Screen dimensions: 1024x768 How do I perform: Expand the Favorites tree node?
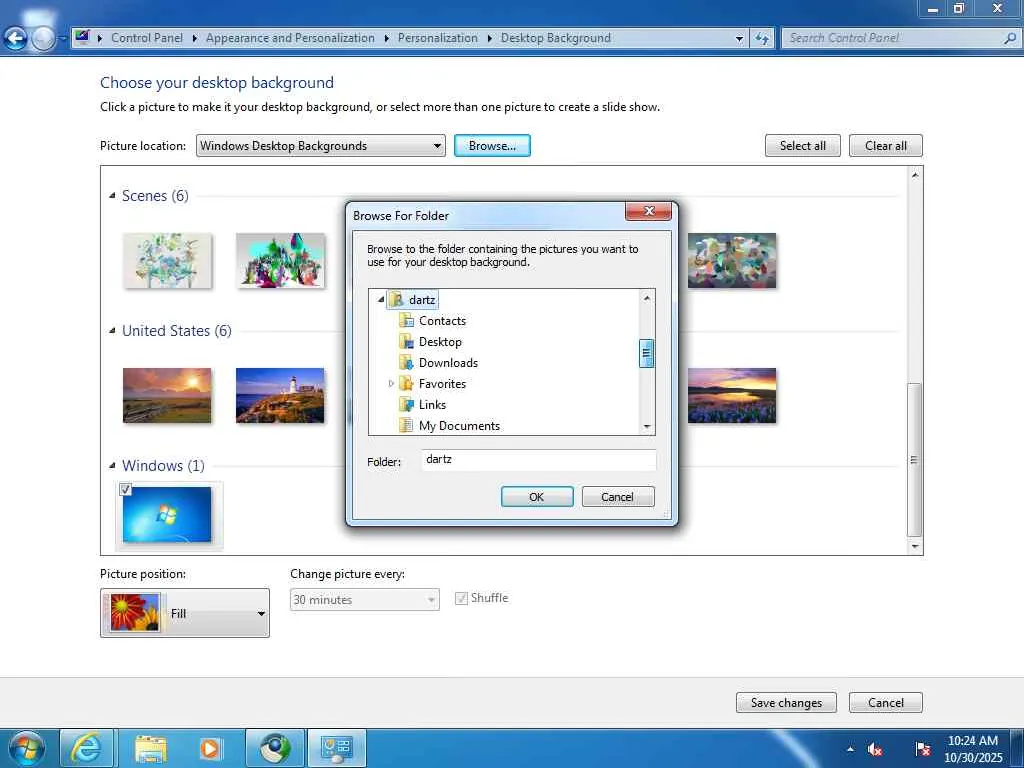(391, 383)
